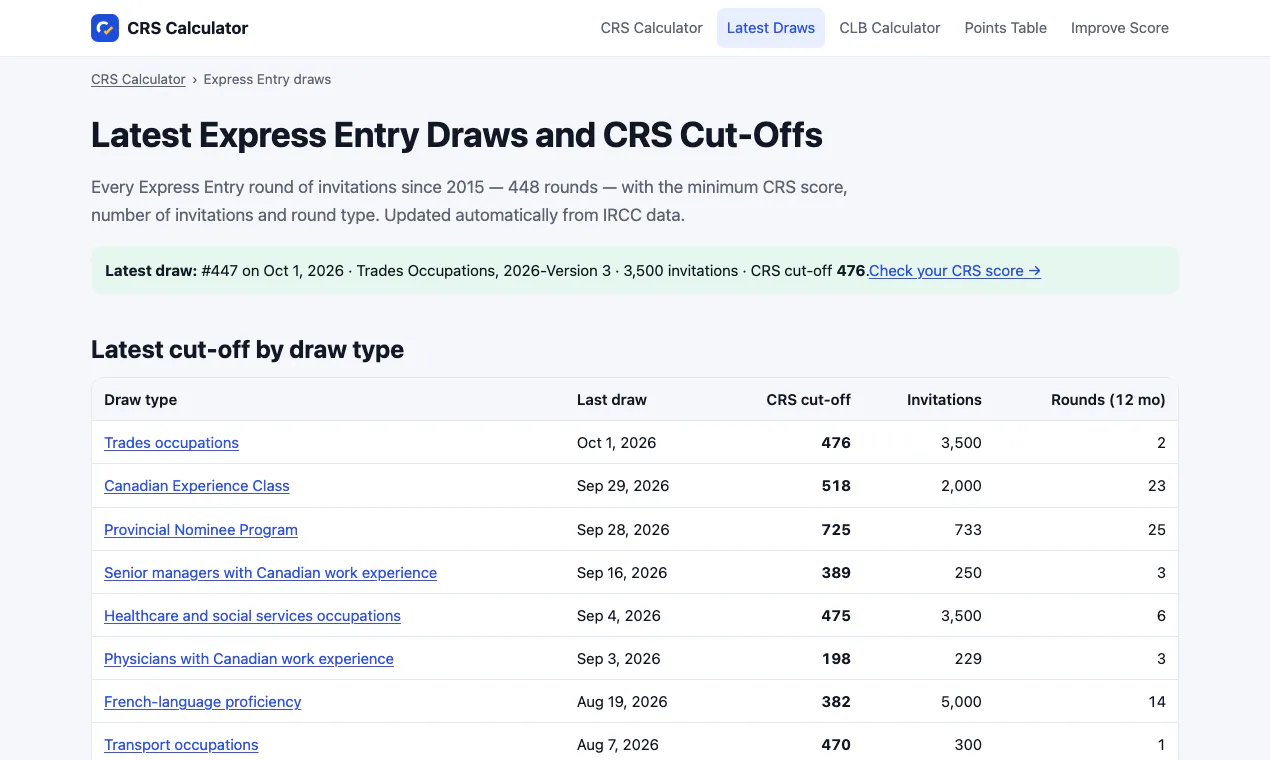Screen dimensions: 1270x760
Task: Open the CRS Calculator nav item
Action: pos(651,28)
